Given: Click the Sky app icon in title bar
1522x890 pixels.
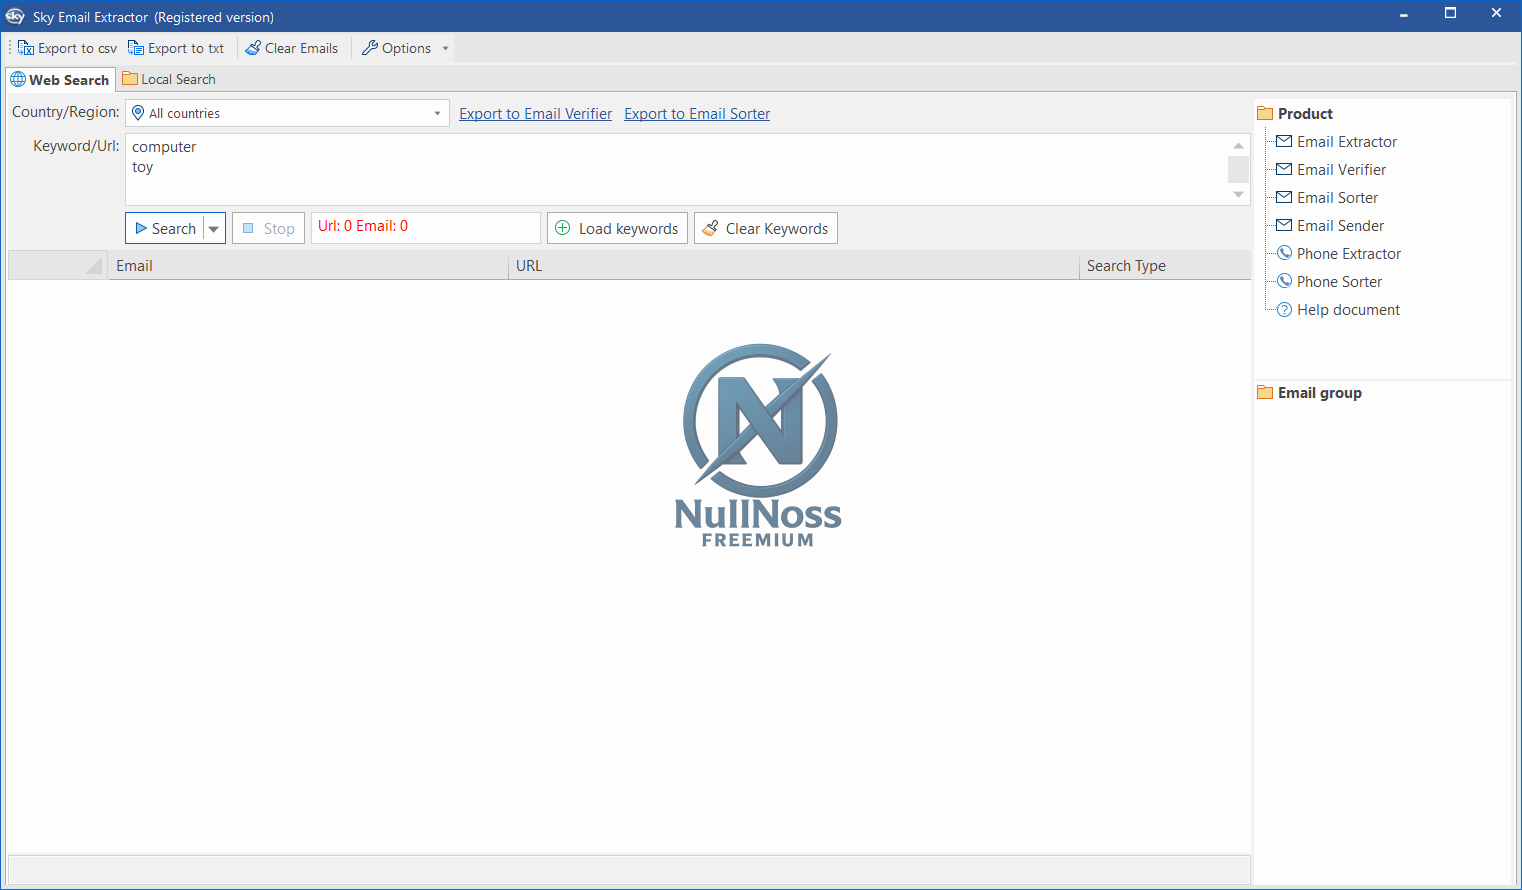Looking at the screenshot, I should click(x=15, y=16).
